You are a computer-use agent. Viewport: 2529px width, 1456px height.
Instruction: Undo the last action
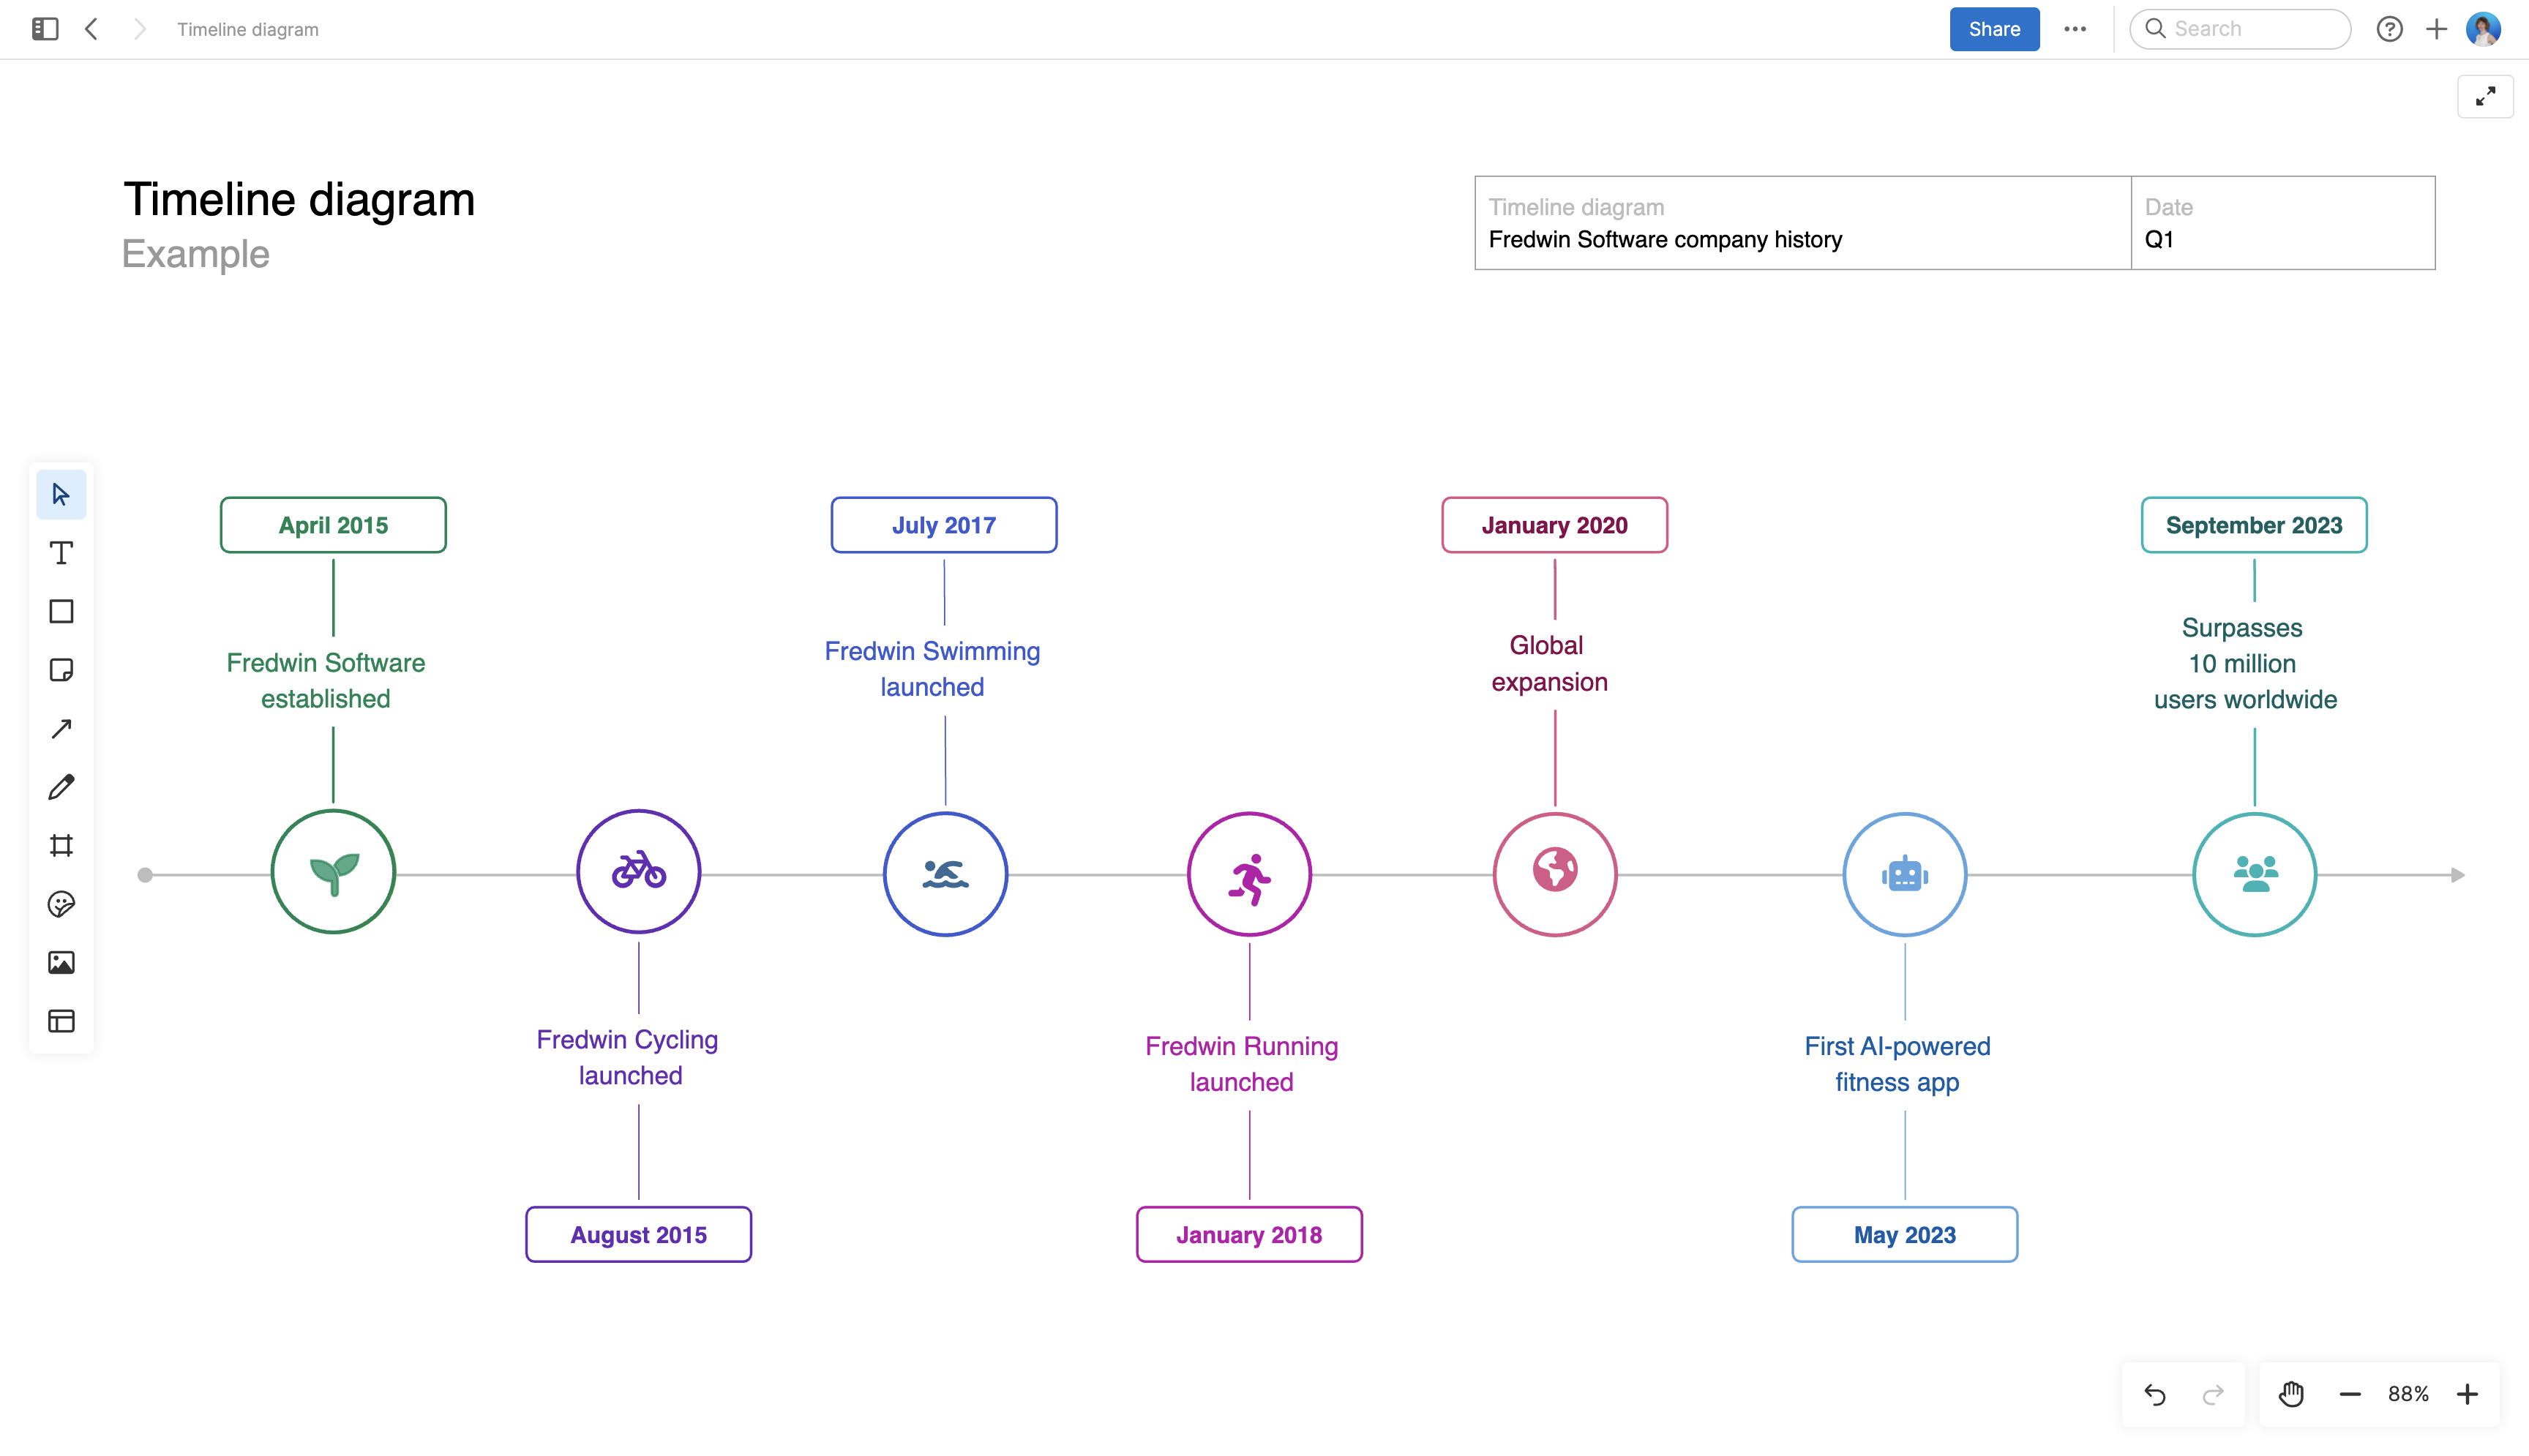[2155, 1394]
